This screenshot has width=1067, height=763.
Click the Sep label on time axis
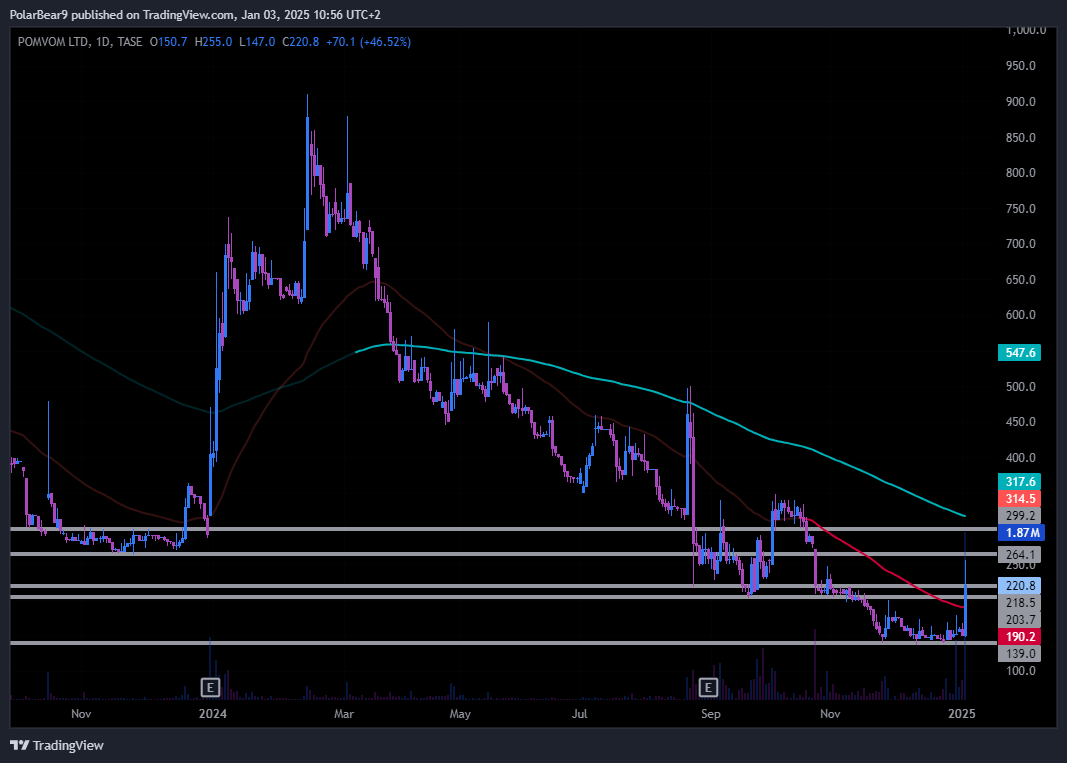[710, 713]
